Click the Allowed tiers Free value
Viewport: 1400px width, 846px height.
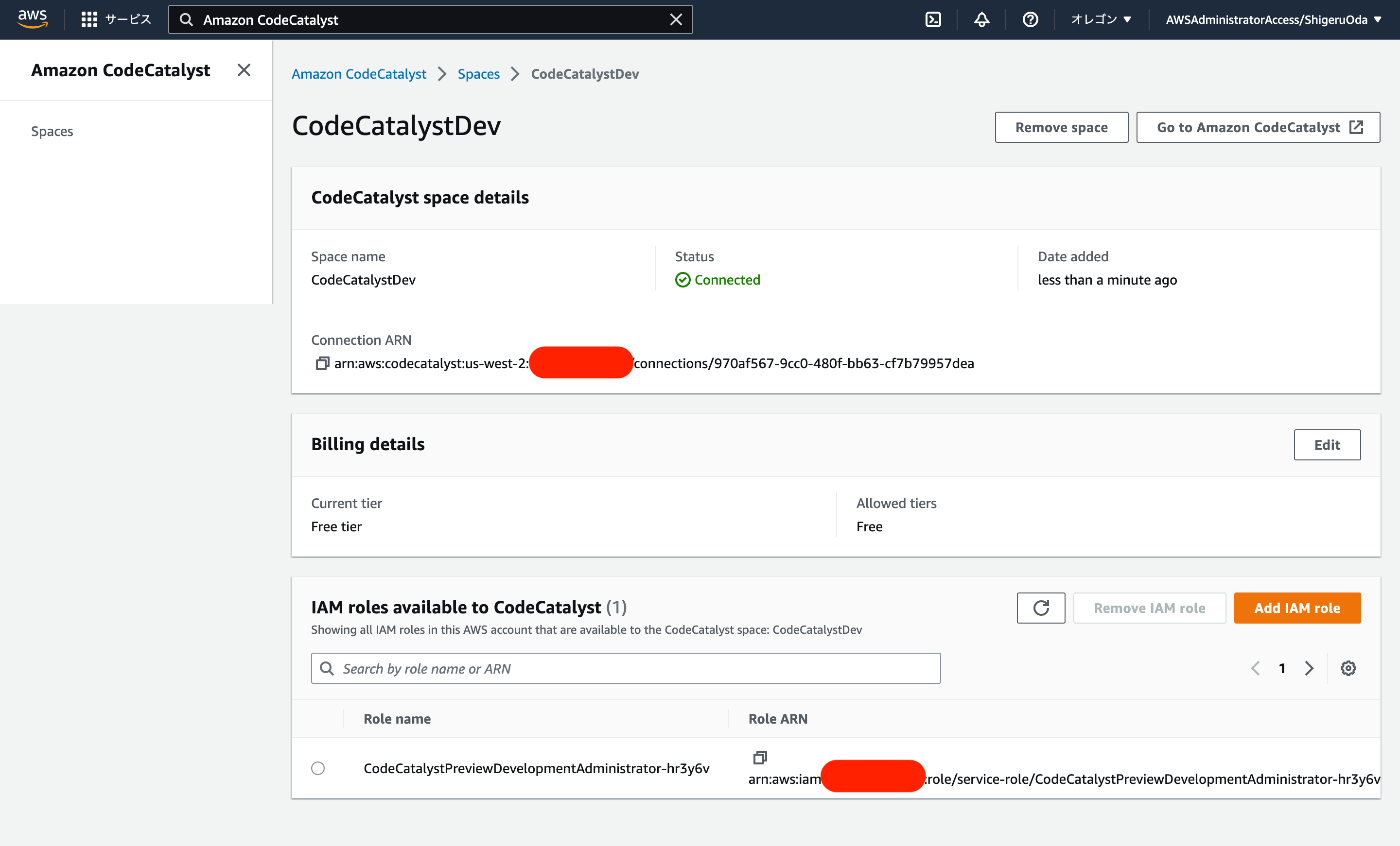[869, 526]
